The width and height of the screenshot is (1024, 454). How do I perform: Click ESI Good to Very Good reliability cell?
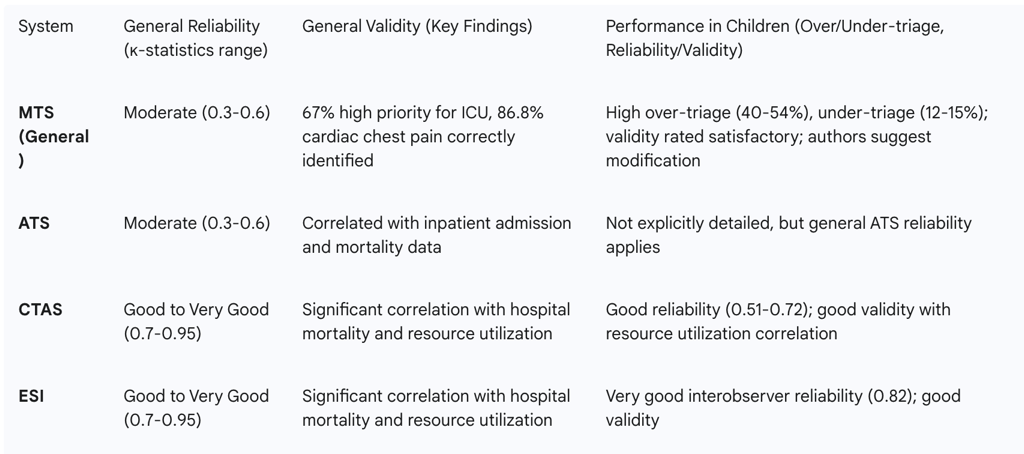click(196, 408)
